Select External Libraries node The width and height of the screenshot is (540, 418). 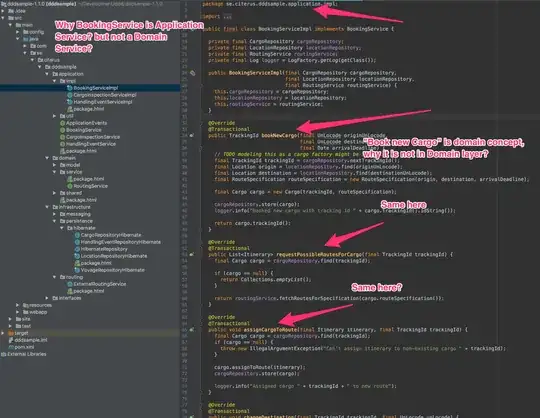[23, 354]
